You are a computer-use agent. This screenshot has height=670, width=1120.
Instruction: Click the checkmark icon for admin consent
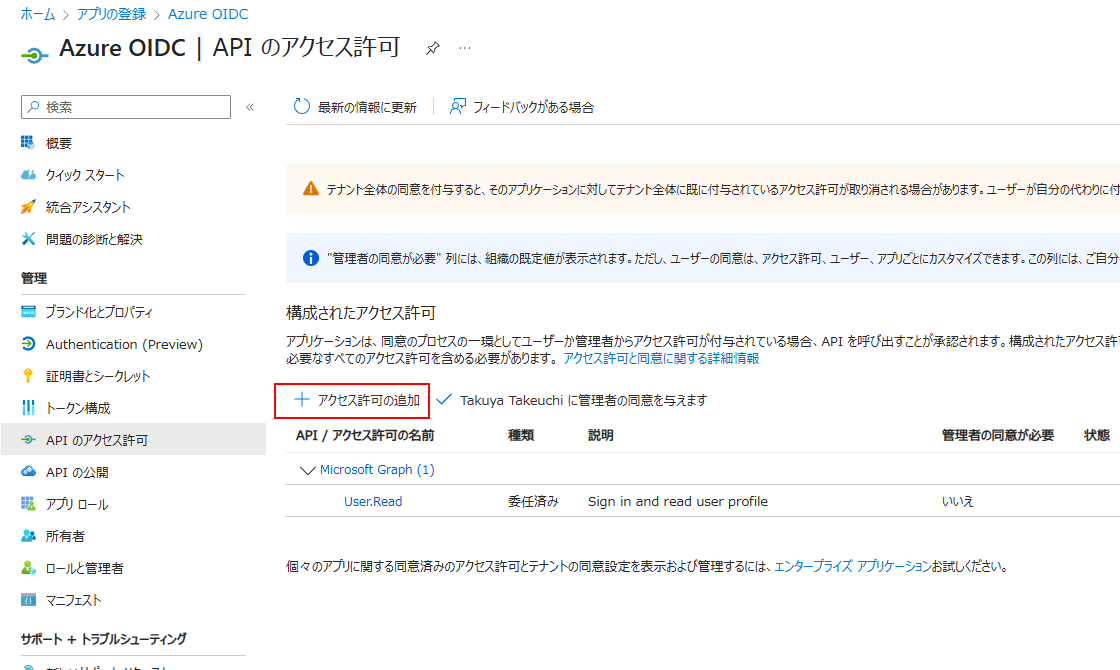pyautogui.click(x=444, y=399)
